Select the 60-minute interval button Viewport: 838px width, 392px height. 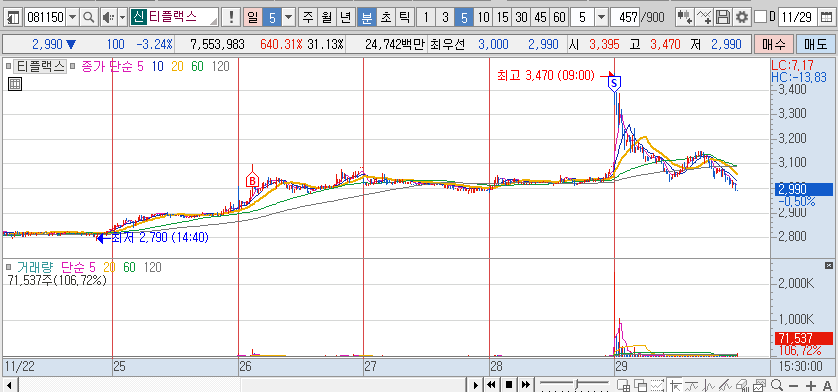click(x=559, y=18)
